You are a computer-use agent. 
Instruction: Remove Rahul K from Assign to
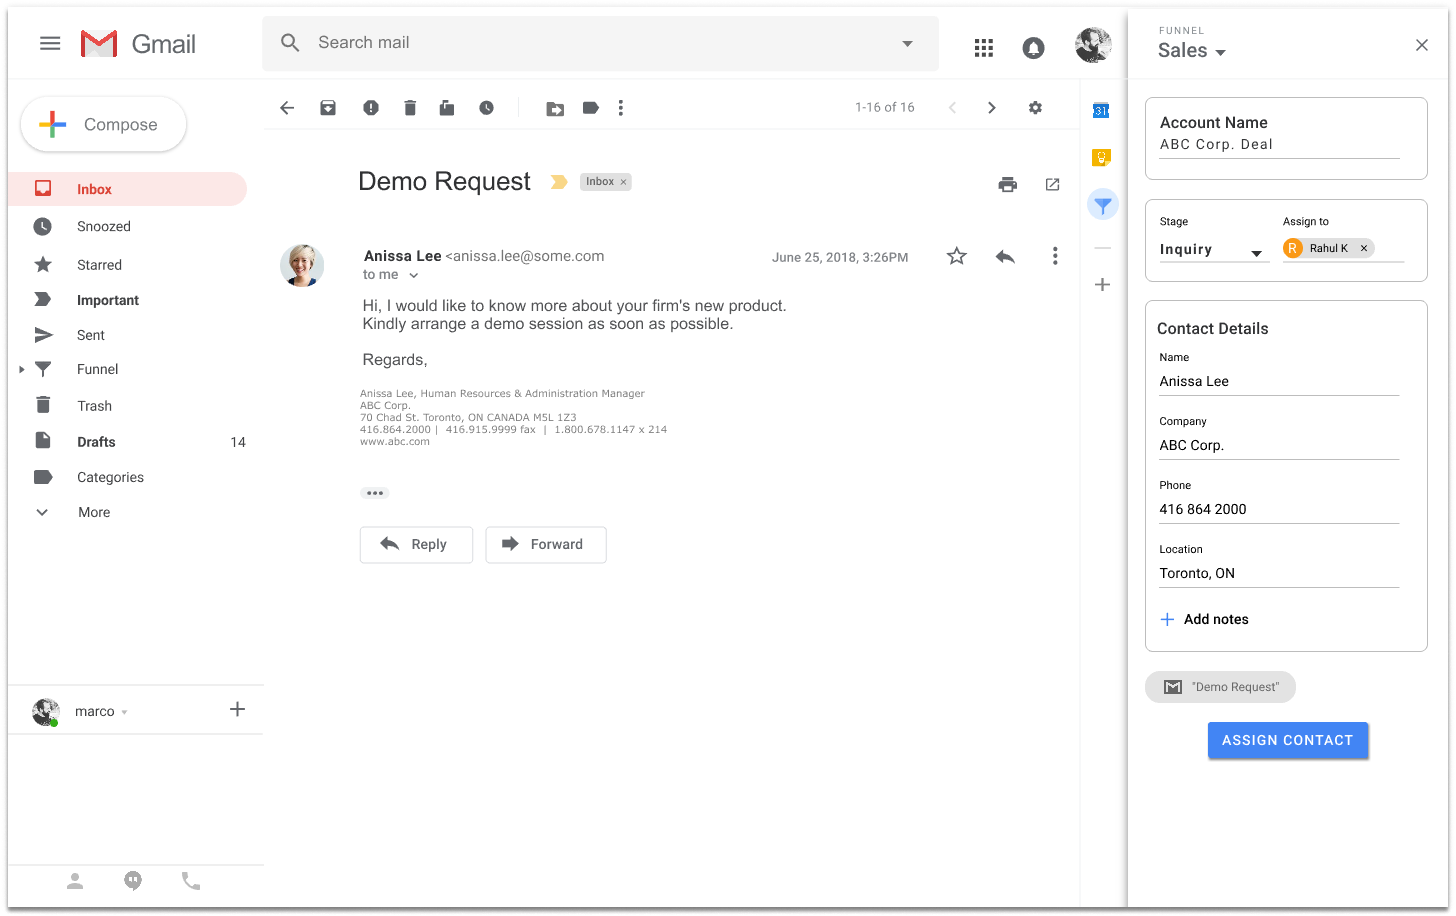[1364, 249]
